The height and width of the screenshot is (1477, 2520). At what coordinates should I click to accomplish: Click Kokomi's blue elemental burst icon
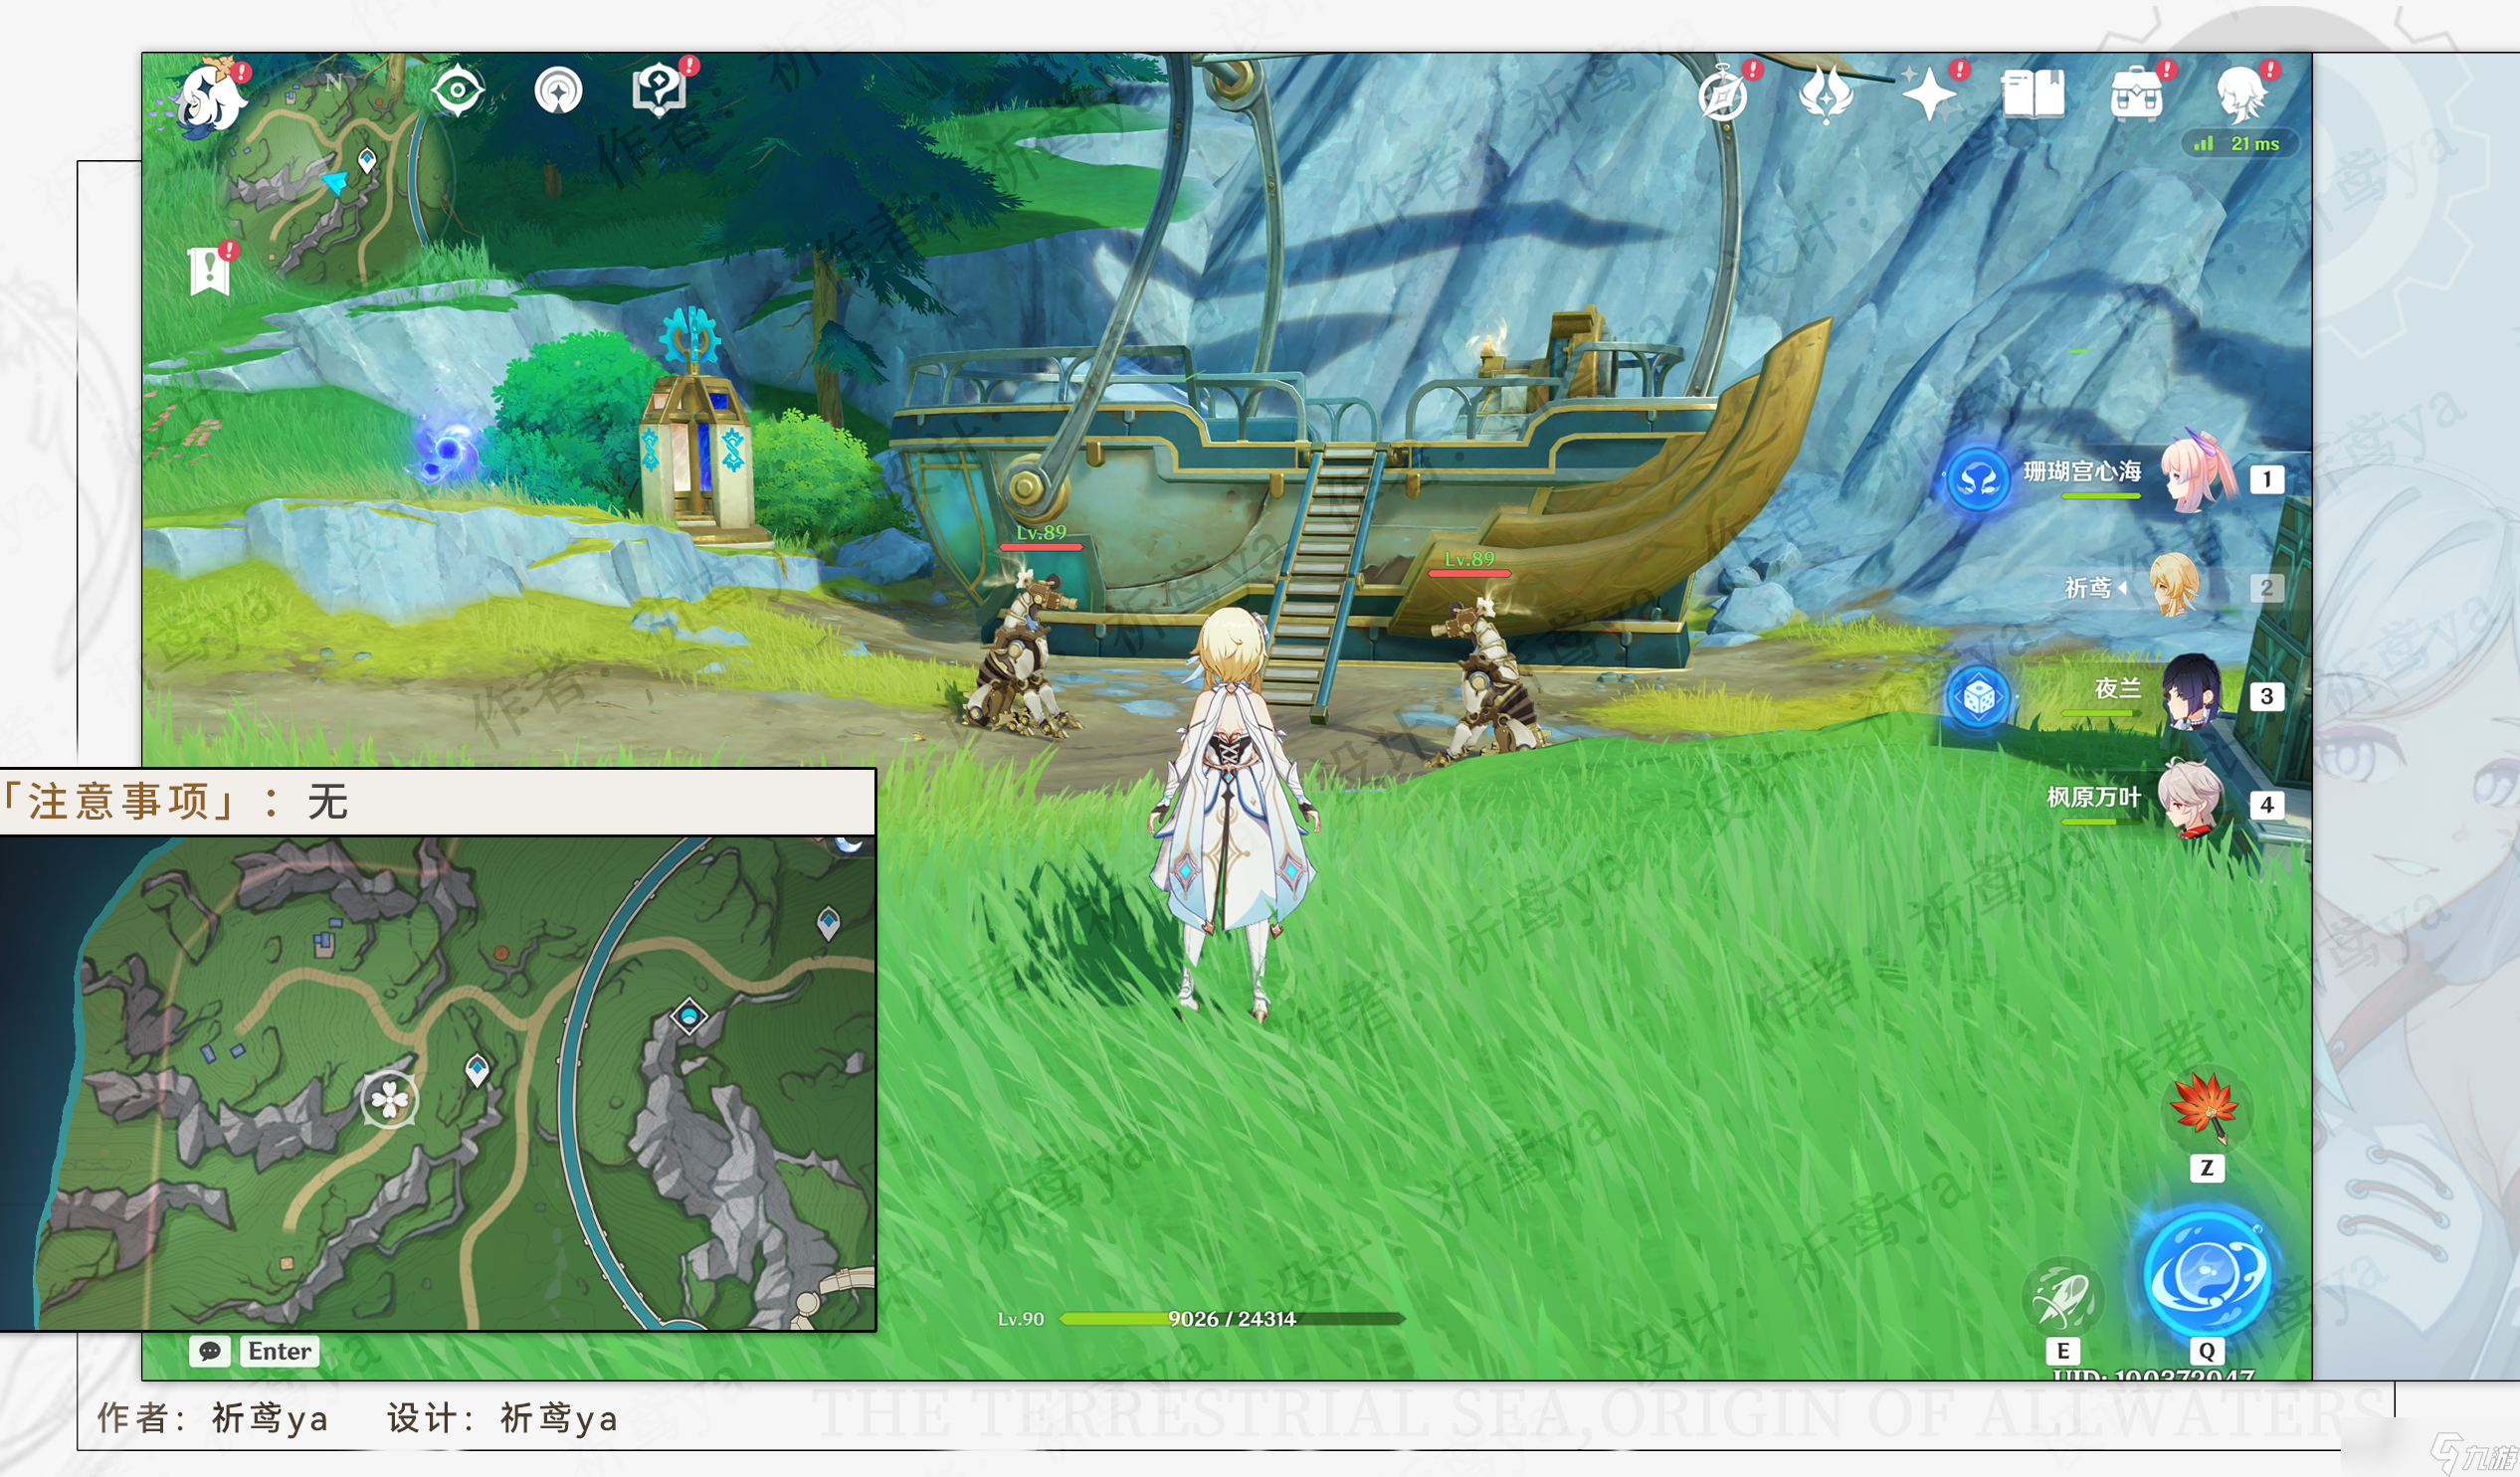(1978, 481)
